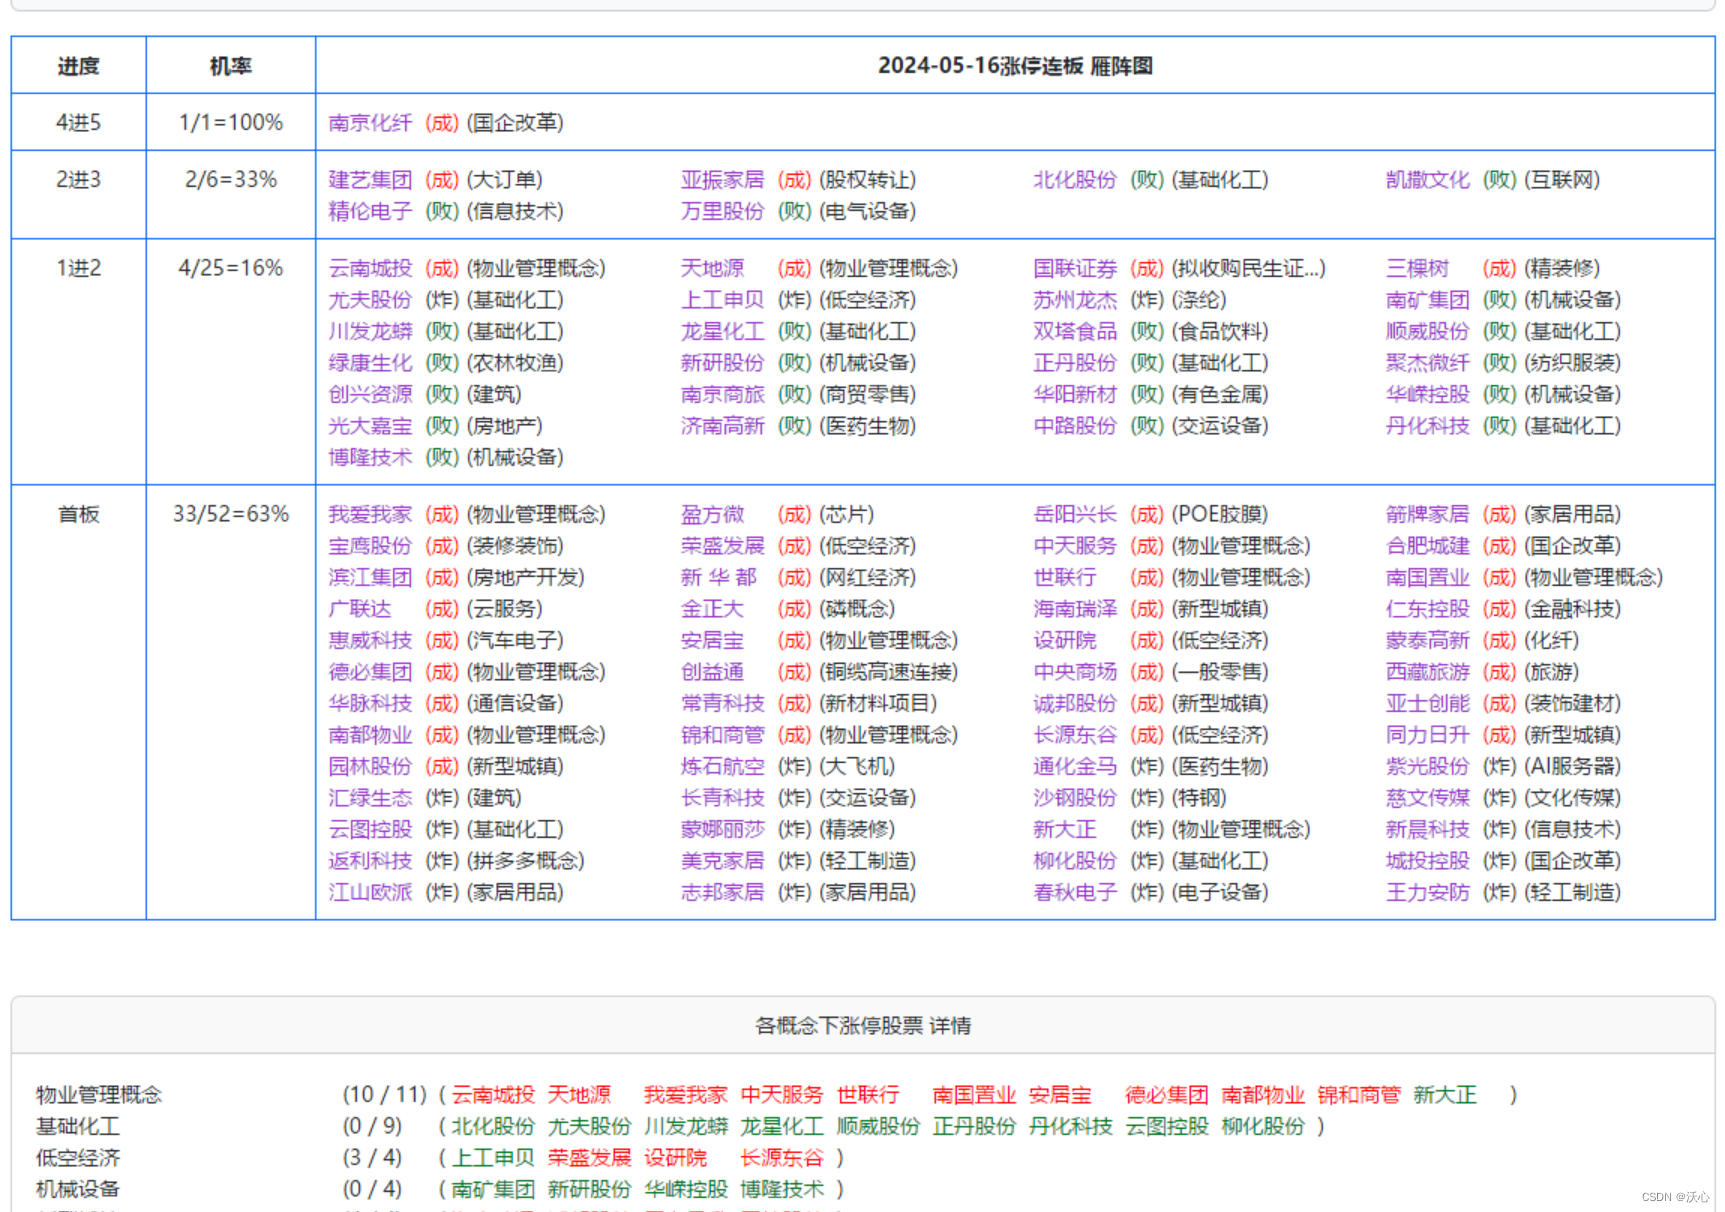Click the (10 / 11) count for 物业管理概念
1725x1212 pixels.
(x=385, y=1095)
